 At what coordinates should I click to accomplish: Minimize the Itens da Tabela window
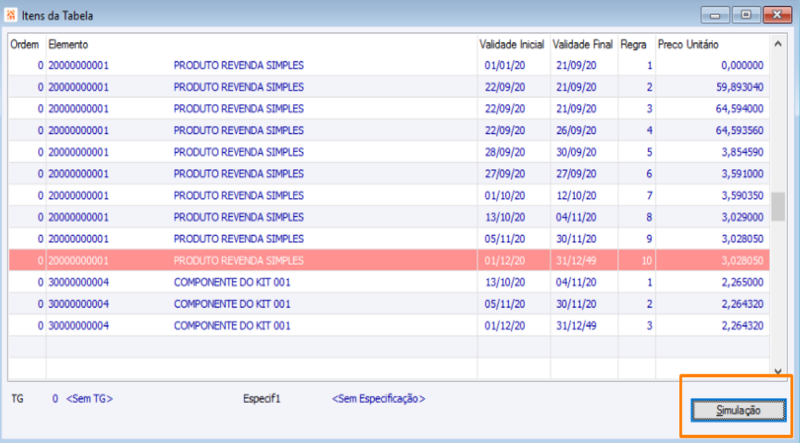715,15
